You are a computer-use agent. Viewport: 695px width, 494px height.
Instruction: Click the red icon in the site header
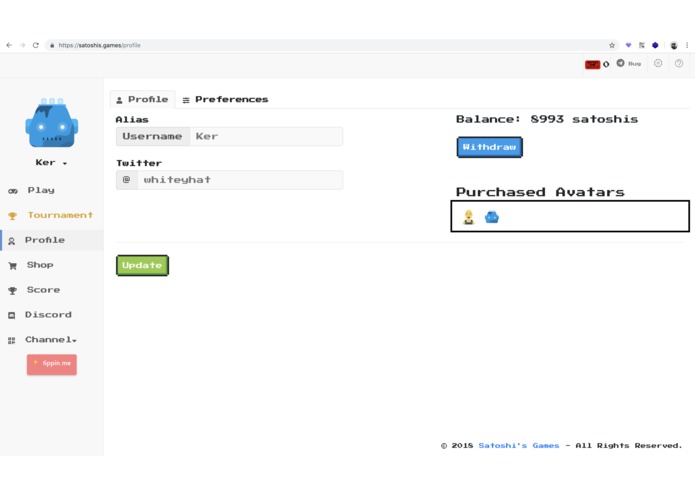[x=592, y=65]
